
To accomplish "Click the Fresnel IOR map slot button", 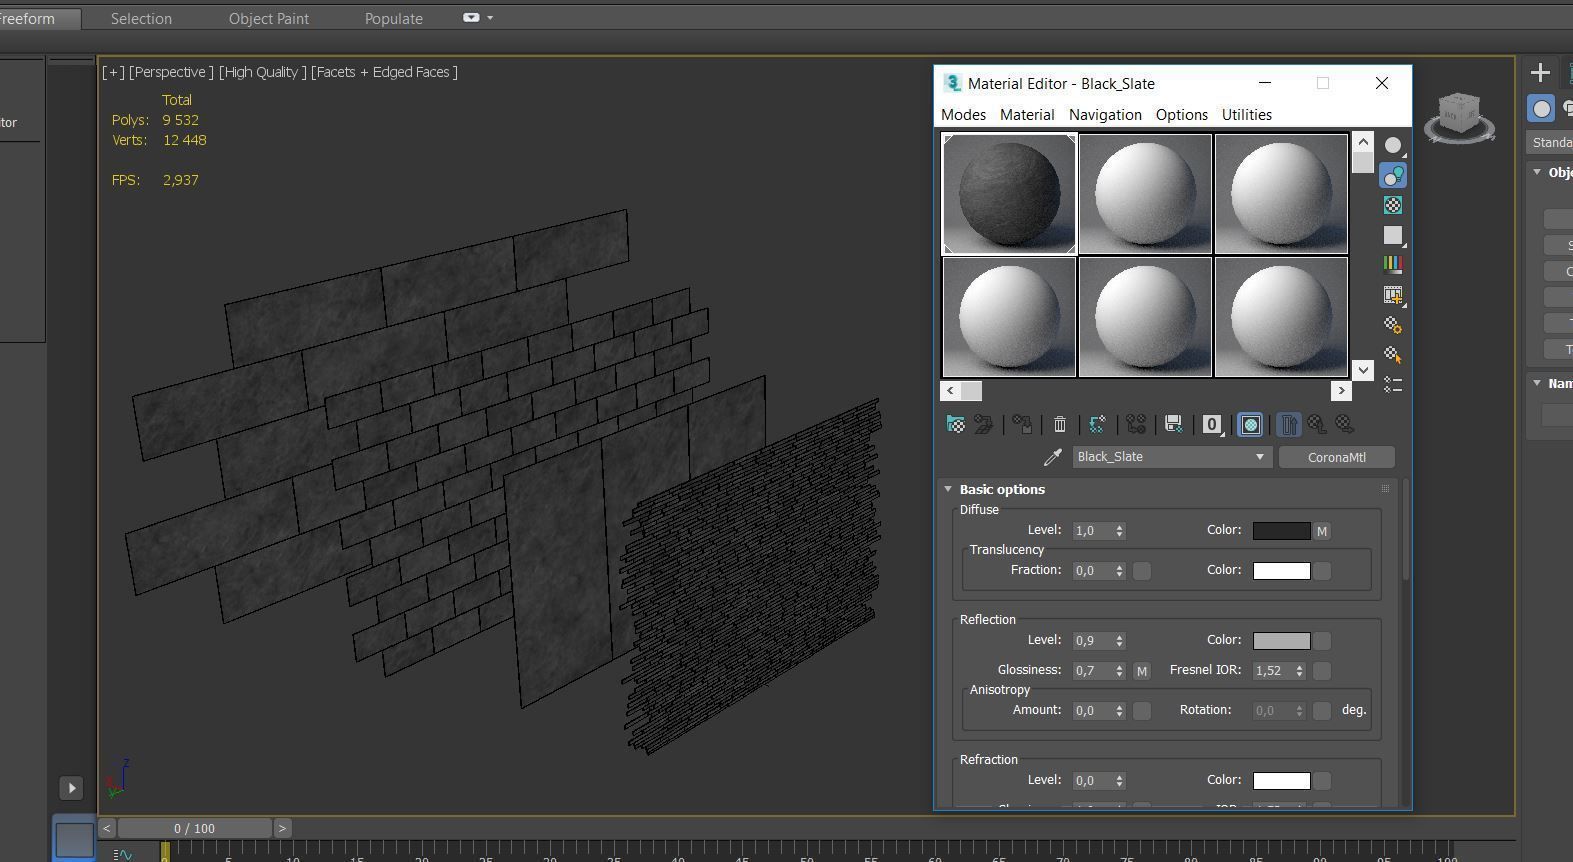I will click(1322, 671).
